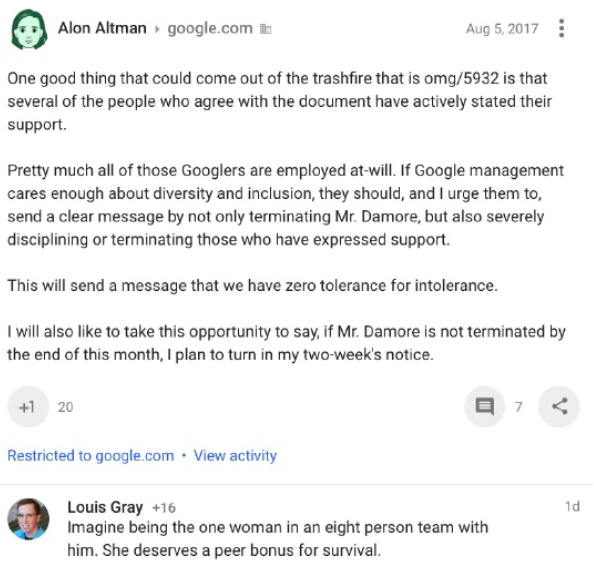Click the share icon on the post
Screen dimensions: 594x569
pyautogui.click(x=559, y=406)
